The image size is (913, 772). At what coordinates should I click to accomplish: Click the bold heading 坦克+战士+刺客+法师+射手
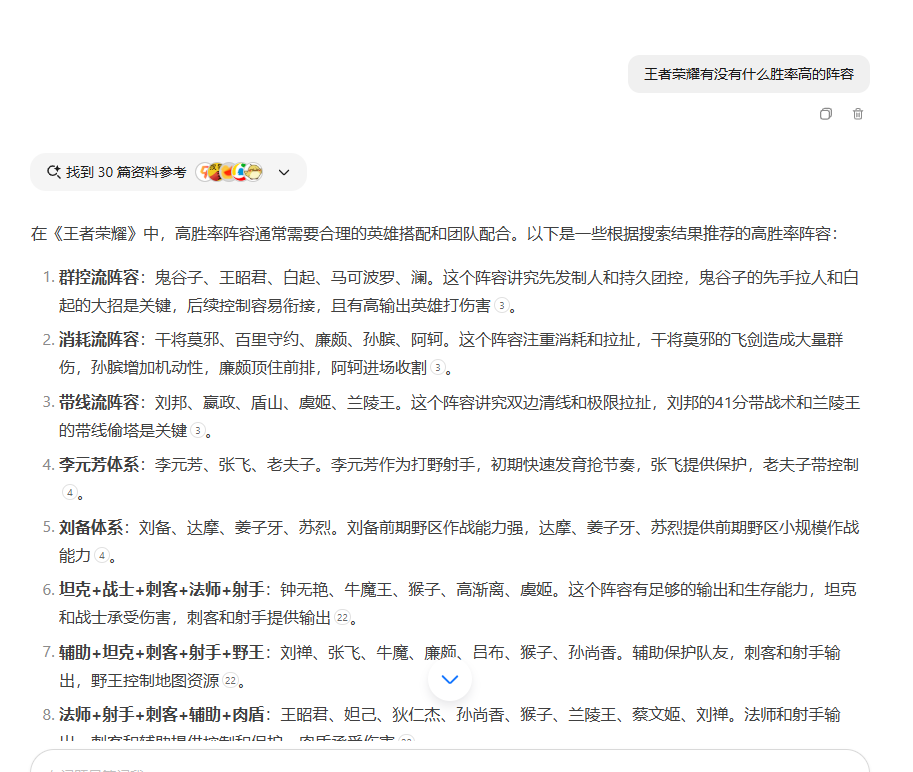(x=161, y=590)
